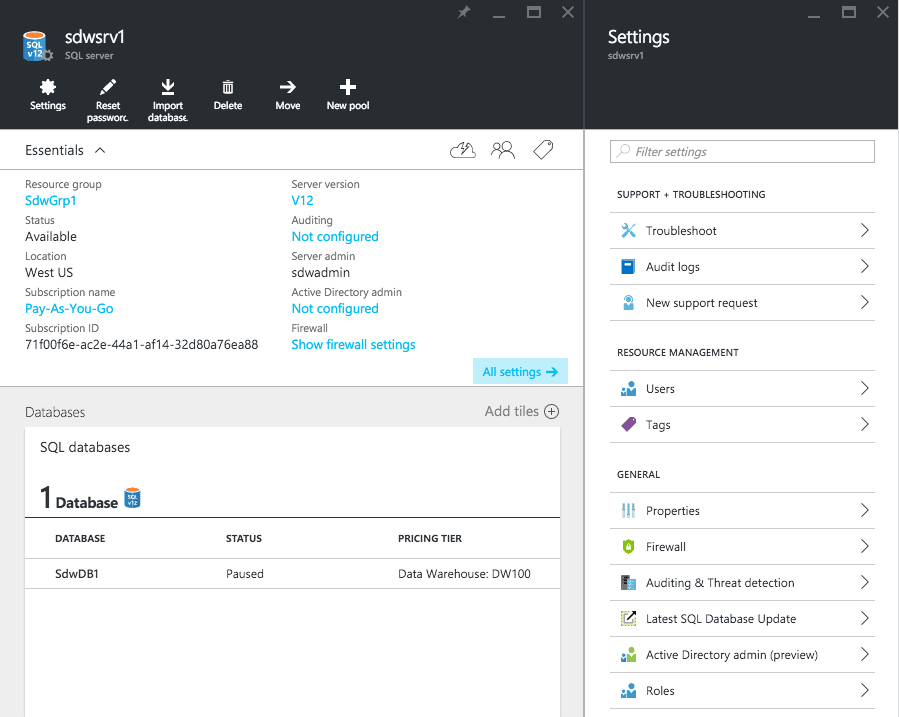Open the SdwGrp1 resource group link
The height and width of the screenshot is (717, 899).
[x=50, y=201]
